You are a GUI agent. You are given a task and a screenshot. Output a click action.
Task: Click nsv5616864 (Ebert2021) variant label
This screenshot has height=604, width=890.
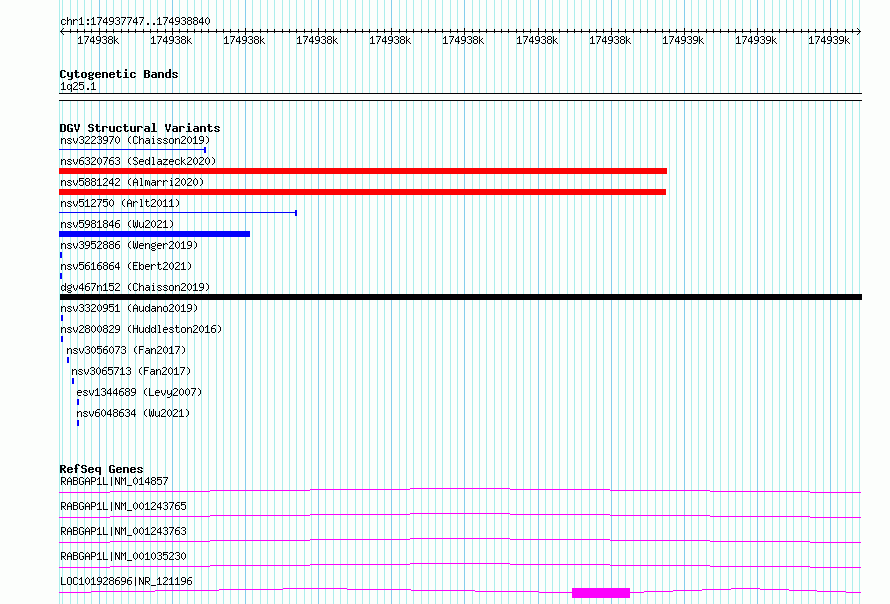point(126,266)
